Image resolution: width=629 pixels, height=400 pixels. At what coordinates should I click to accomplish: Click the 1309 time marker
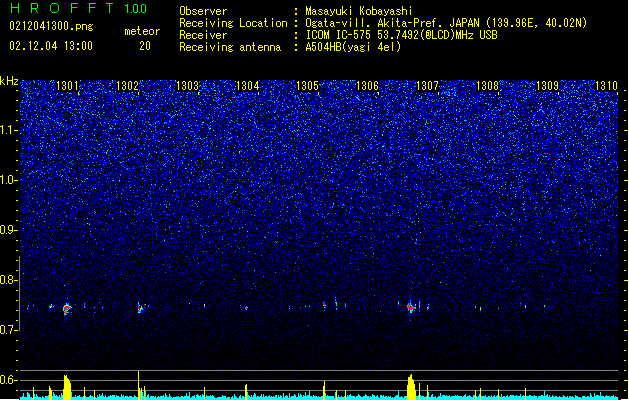(548, 86)
